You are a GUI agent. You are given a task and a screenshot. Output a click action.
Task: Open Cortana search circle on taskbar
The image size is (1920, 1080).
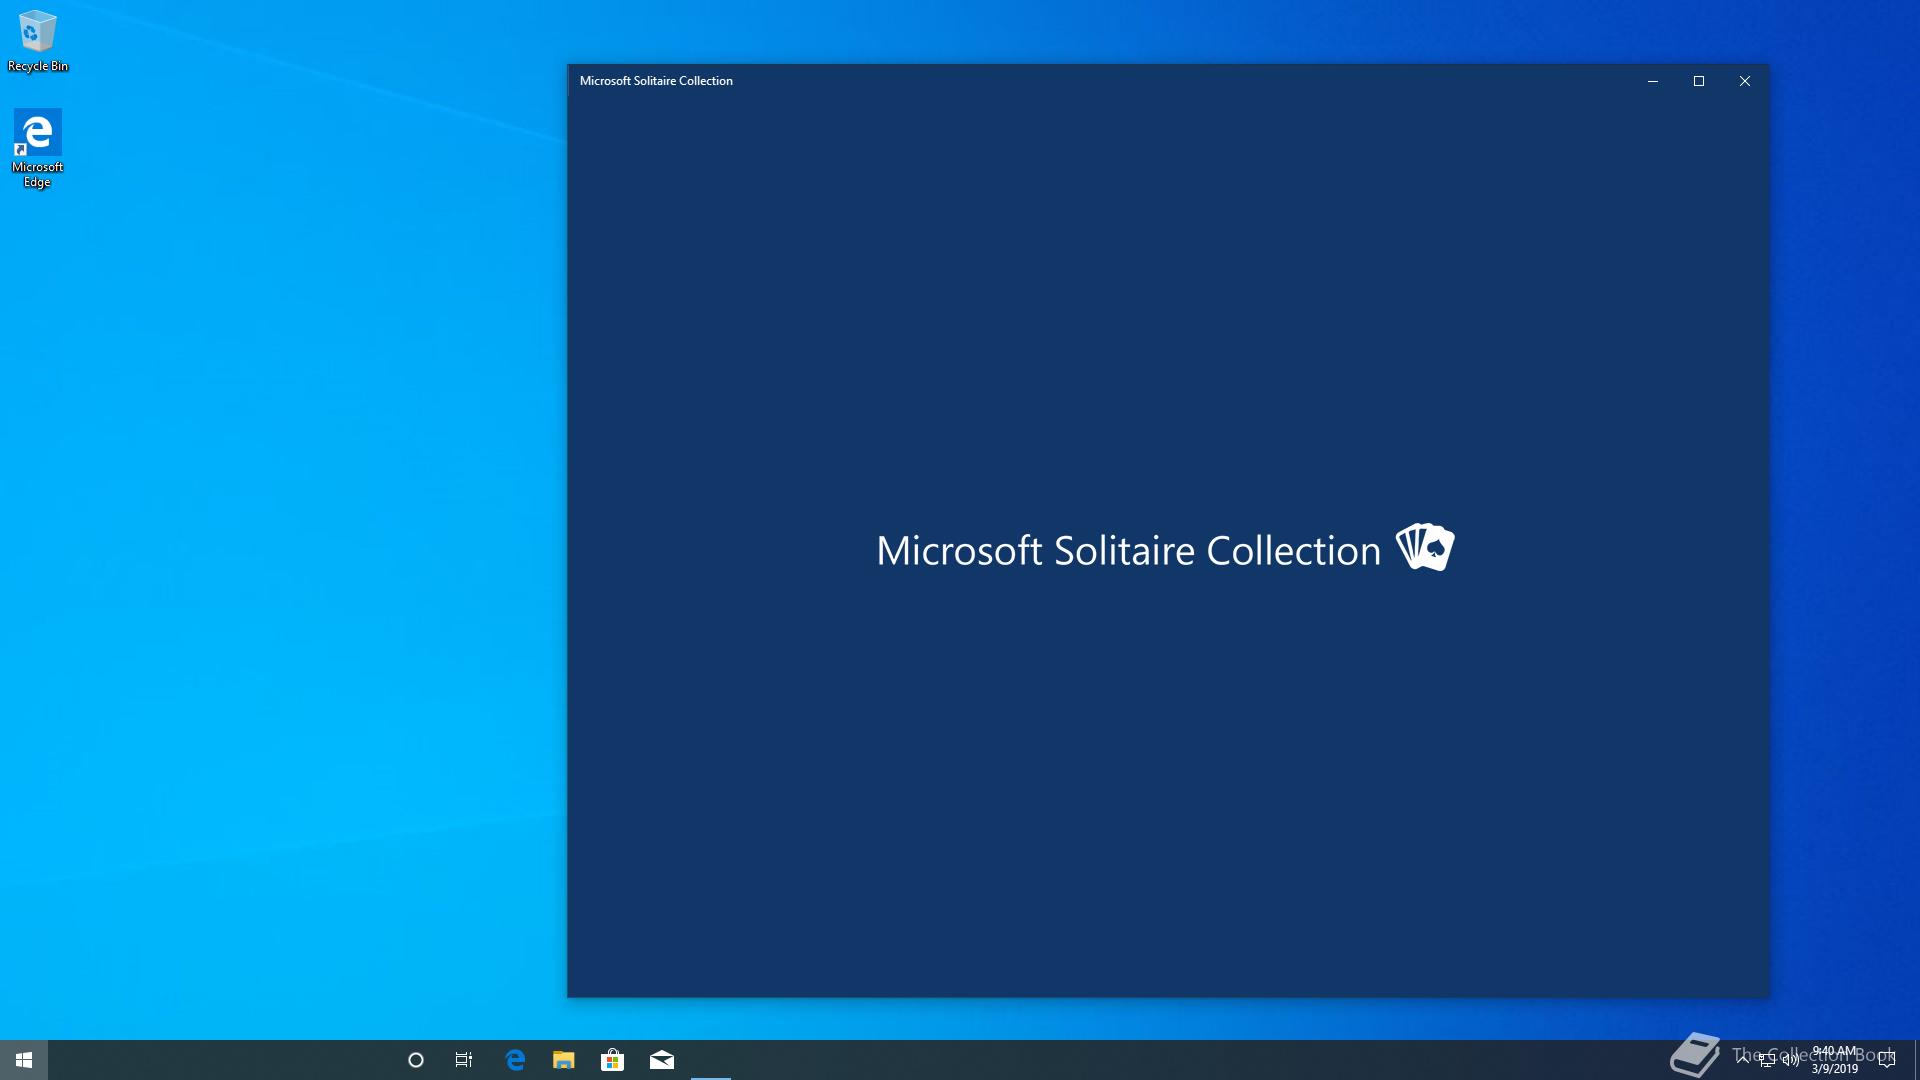click(x=416, y=1060)
